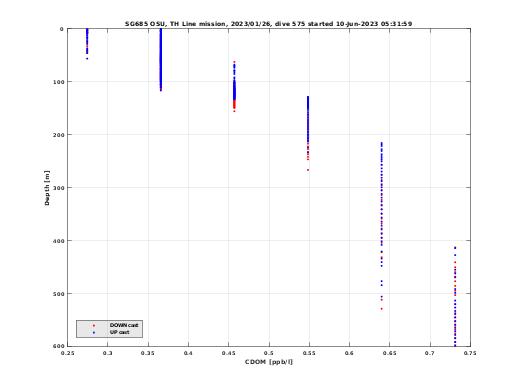Click the 100 depth tick label
This screenshot has height=390, width=520.
59,82
